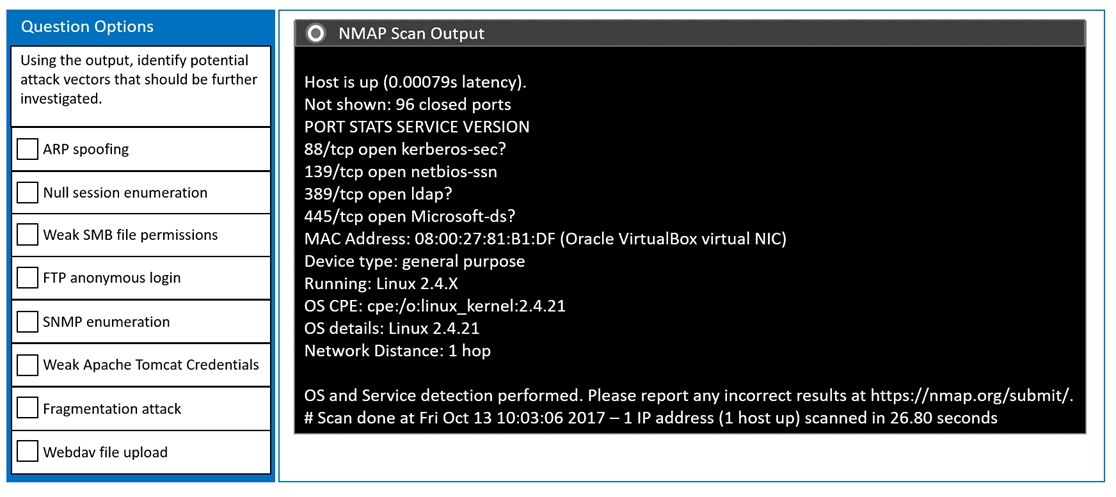
Task: Select the Question Options header
Action: pyautogui.click(x=88, y=26)
